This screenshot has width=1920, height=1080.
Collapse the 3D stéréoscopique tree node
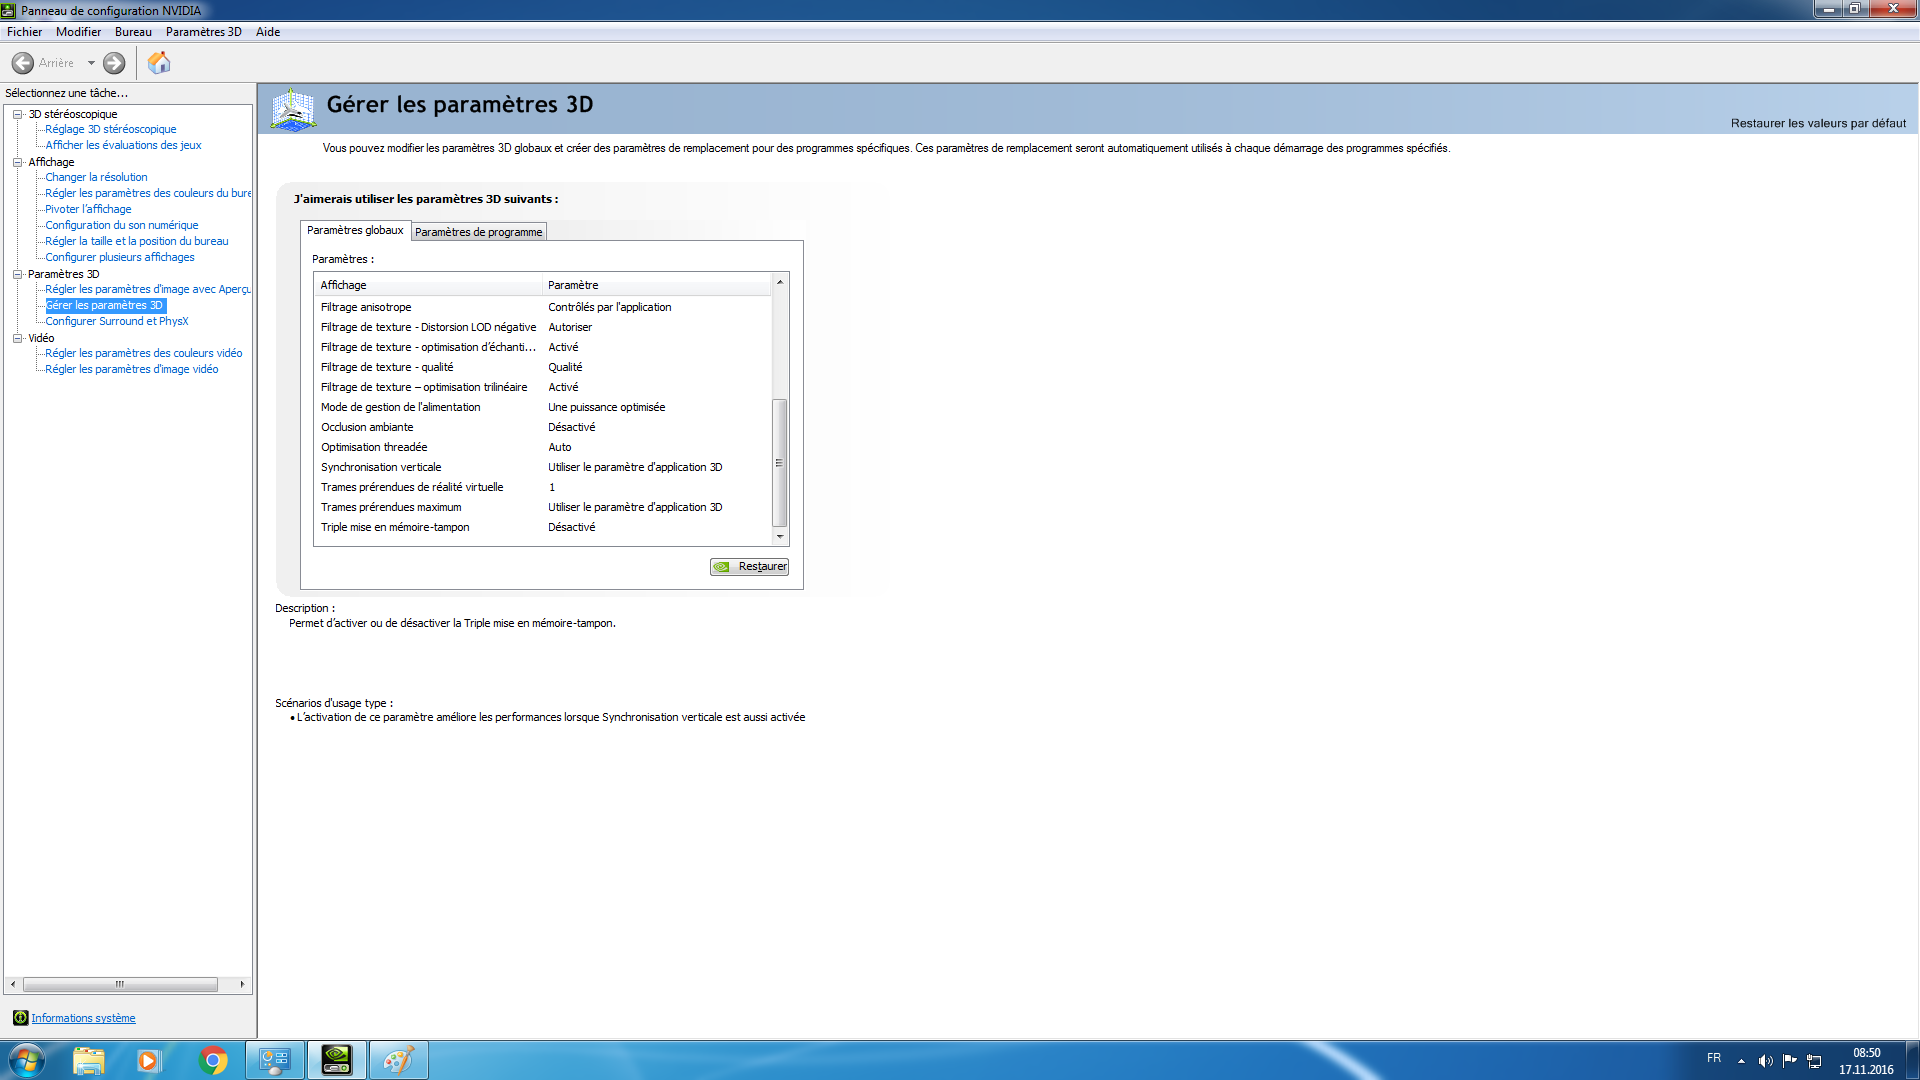17,114
